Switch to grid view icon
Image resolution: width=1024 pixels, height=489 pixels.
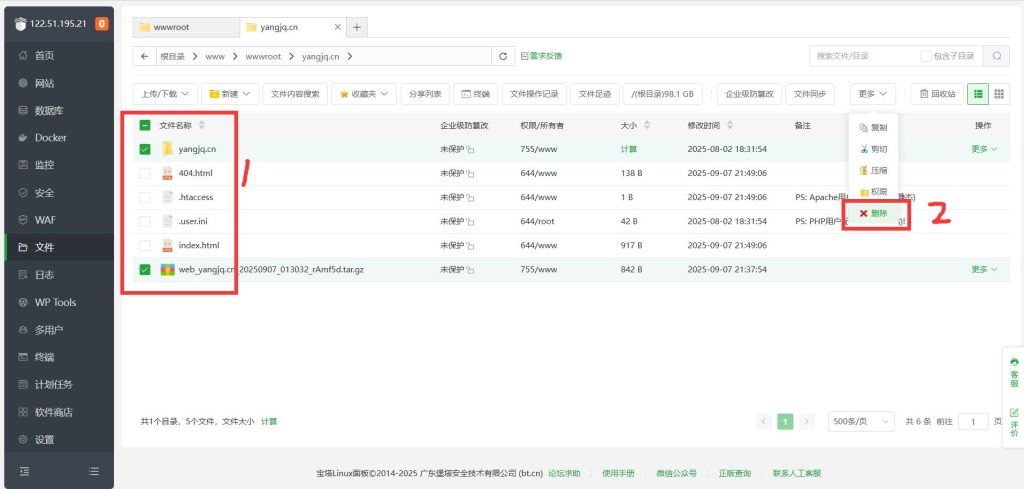tap(999, 94)
